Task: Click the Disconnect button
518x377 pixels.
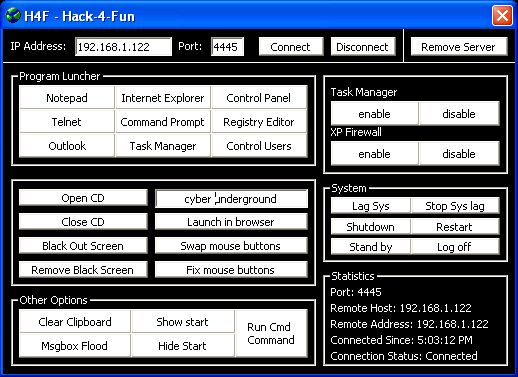Action: [362, 47]
